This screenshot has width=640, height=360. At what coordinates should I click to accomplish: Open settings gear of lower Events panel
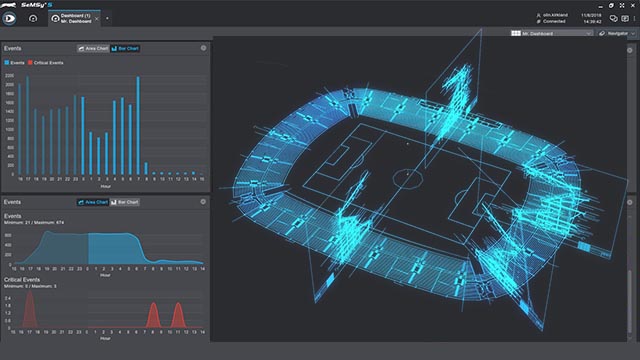[203, 202]
